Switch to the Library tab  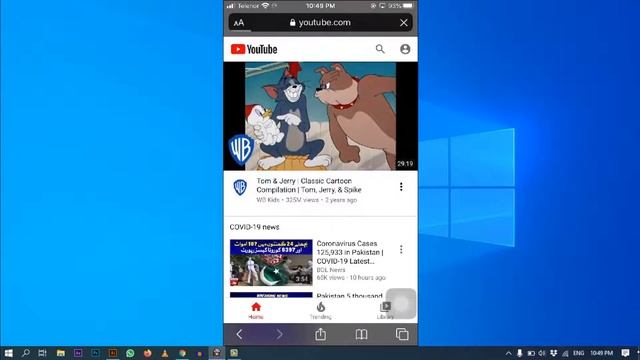pos(385,311)
